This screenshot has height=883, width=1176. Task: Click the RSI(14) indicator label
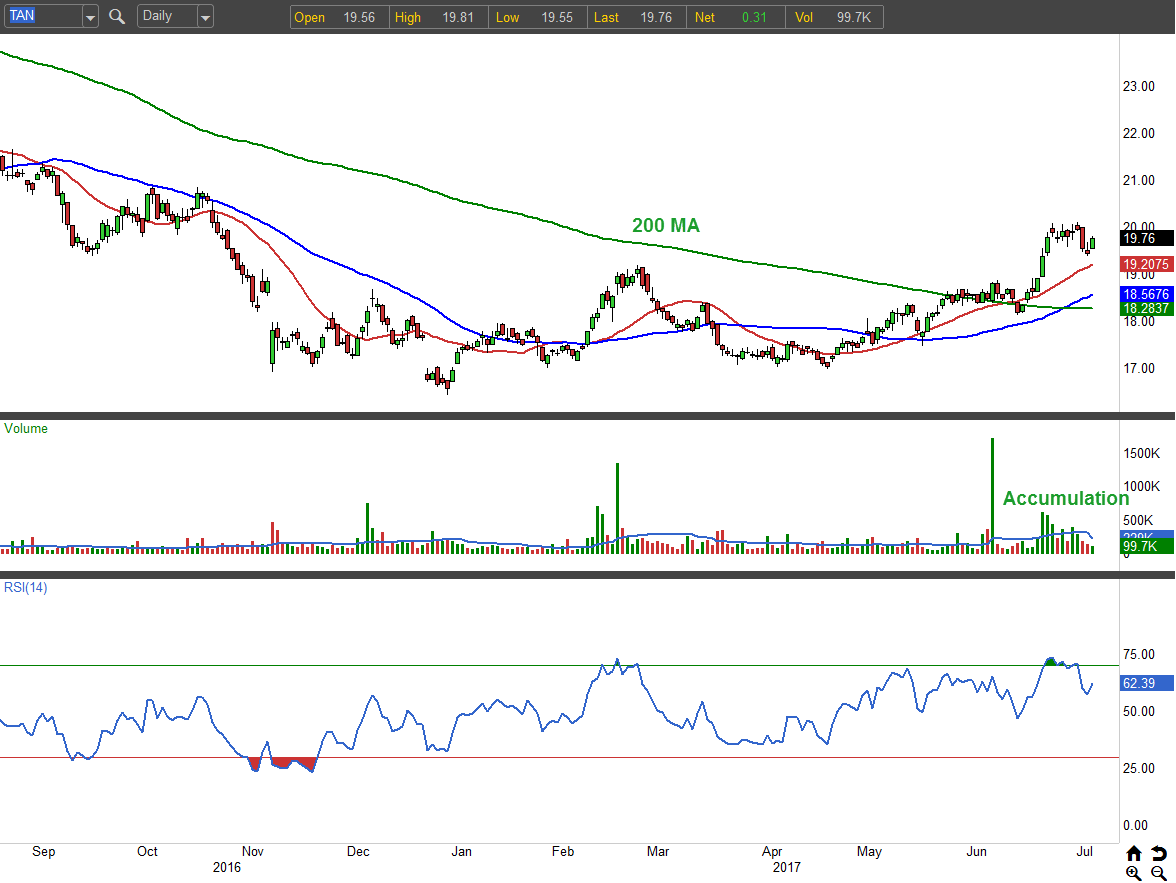tap(26, 587)
